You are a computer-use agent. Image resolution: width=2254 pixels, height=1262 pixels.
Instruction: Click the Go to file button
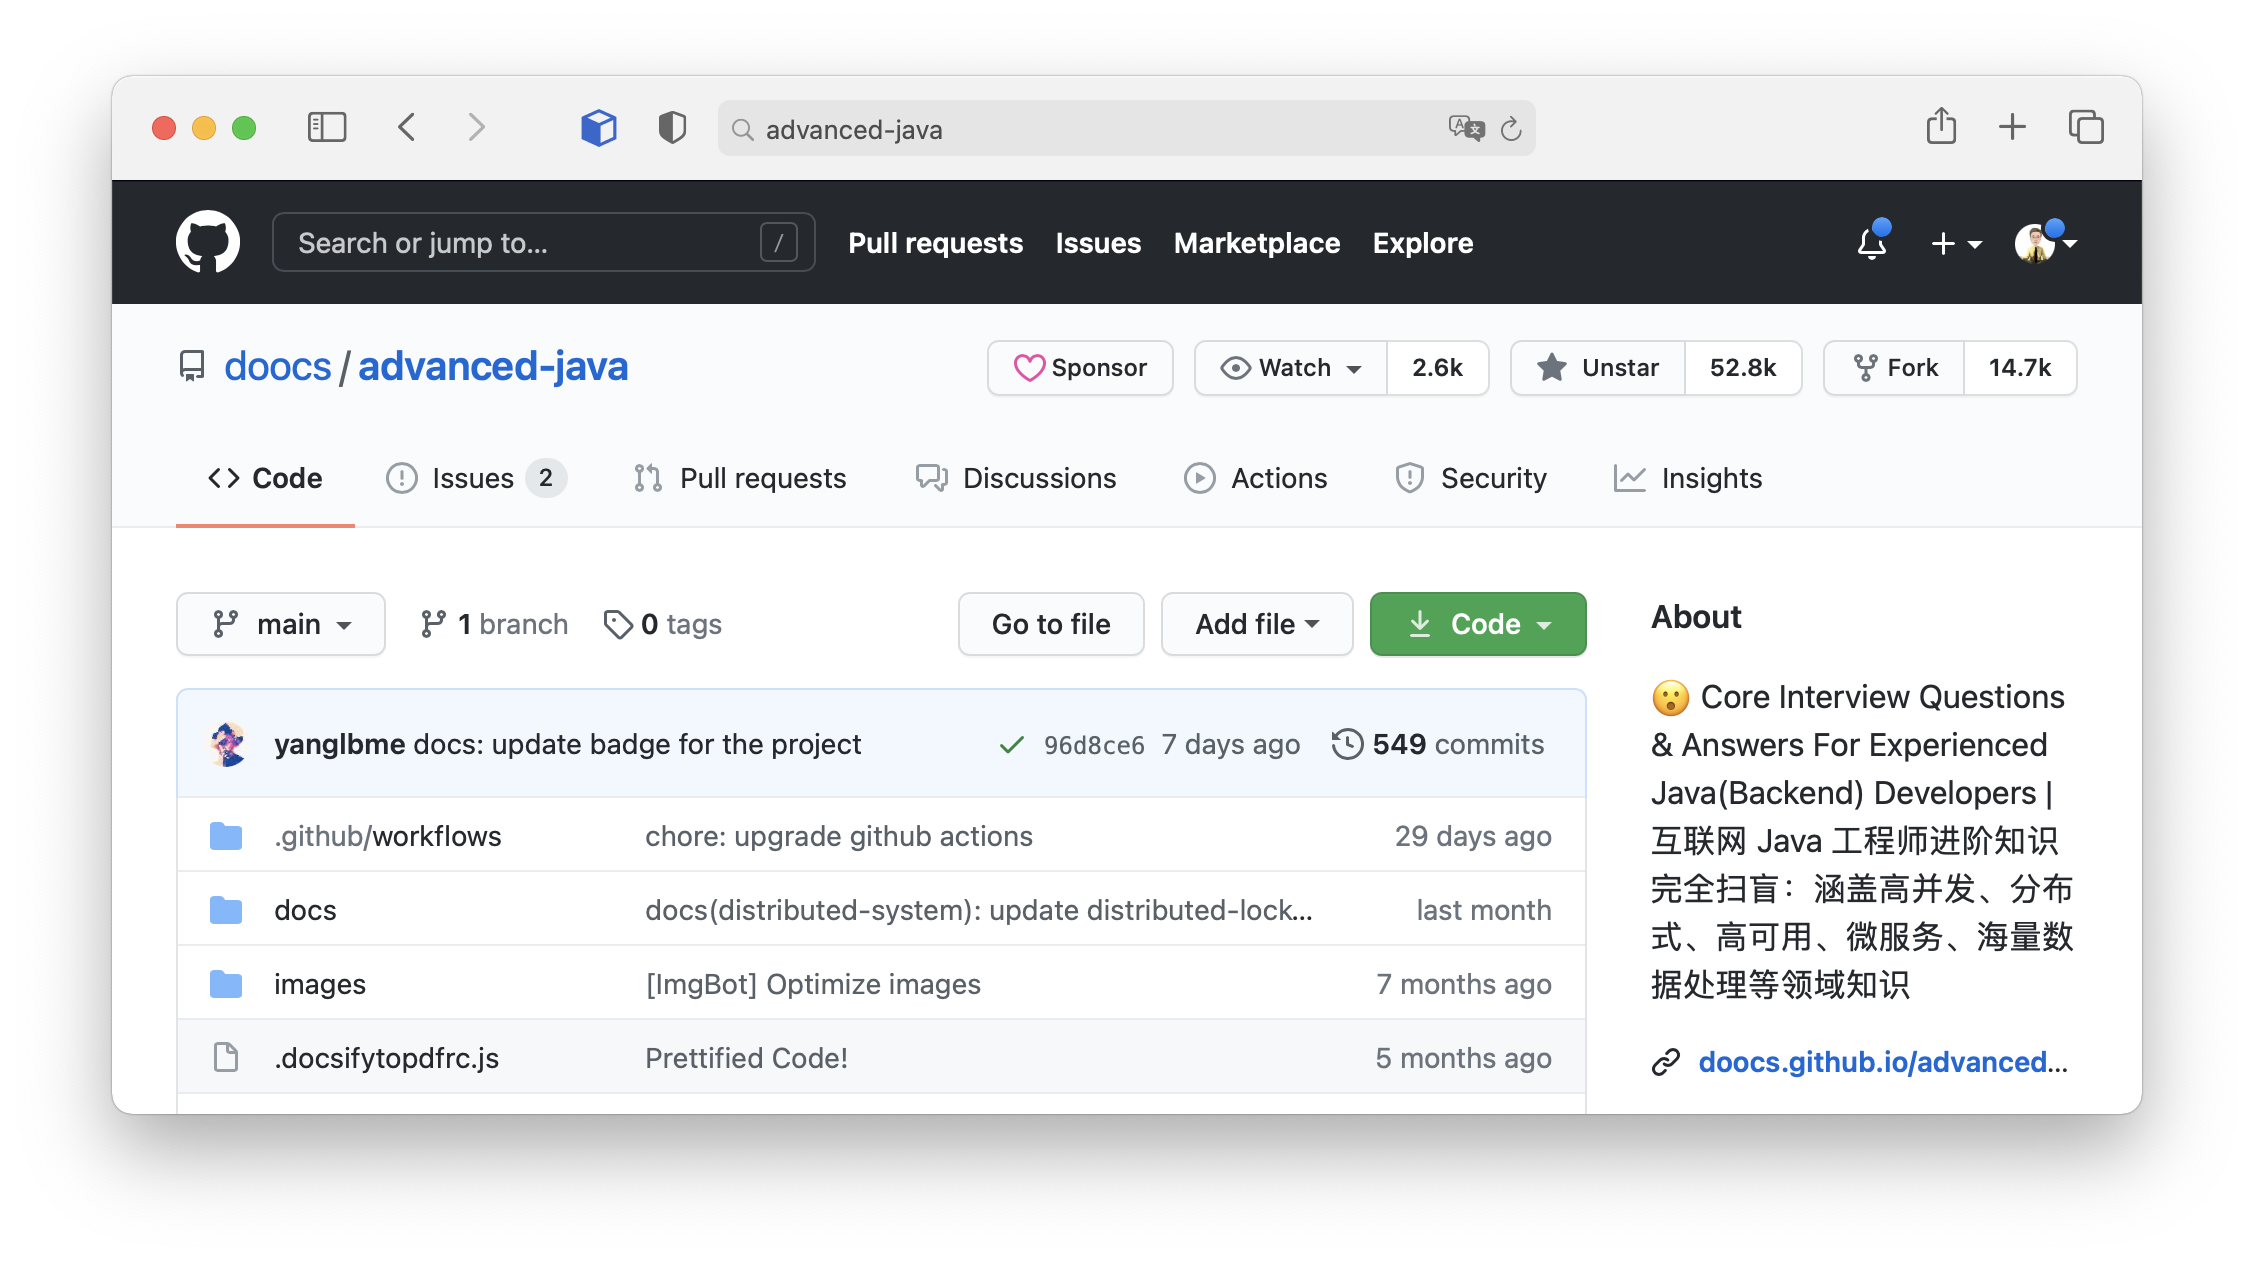(x=1051, y=624)
